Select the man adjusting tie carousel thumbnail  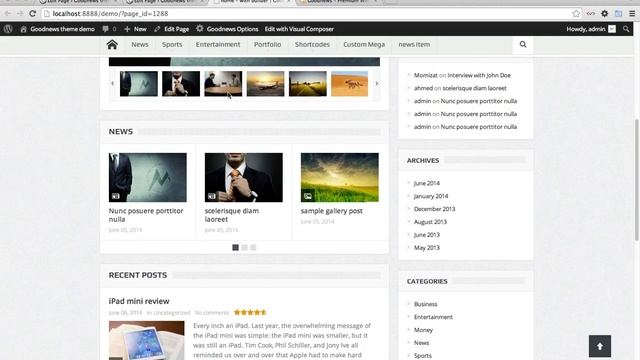point(181,84)
